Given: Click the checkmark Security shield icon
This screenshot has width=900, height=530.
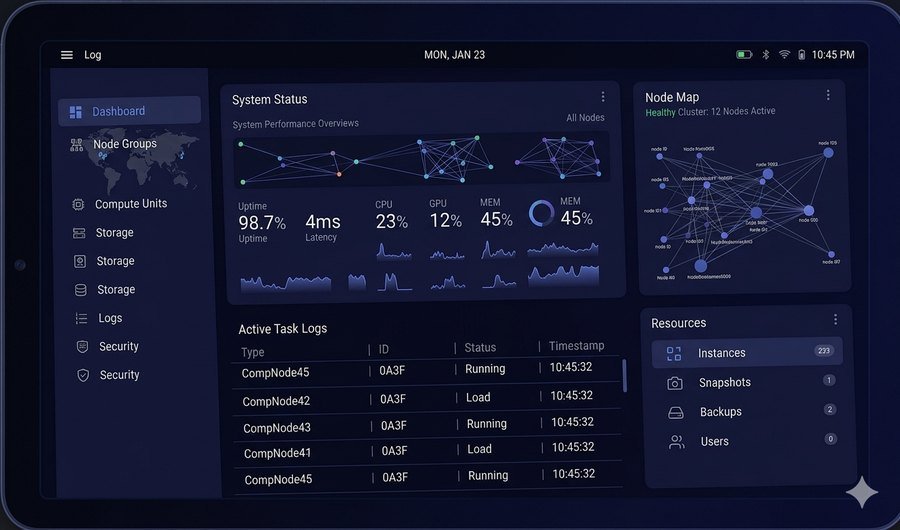Looking at the screenshot, I should (x=83, y=375).
